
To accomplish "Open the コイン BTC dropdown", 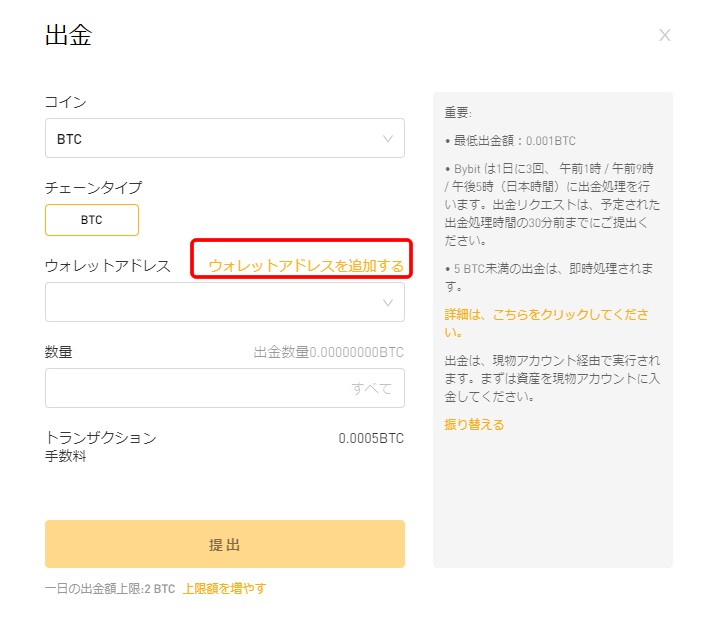I will [x=225, y=138].
